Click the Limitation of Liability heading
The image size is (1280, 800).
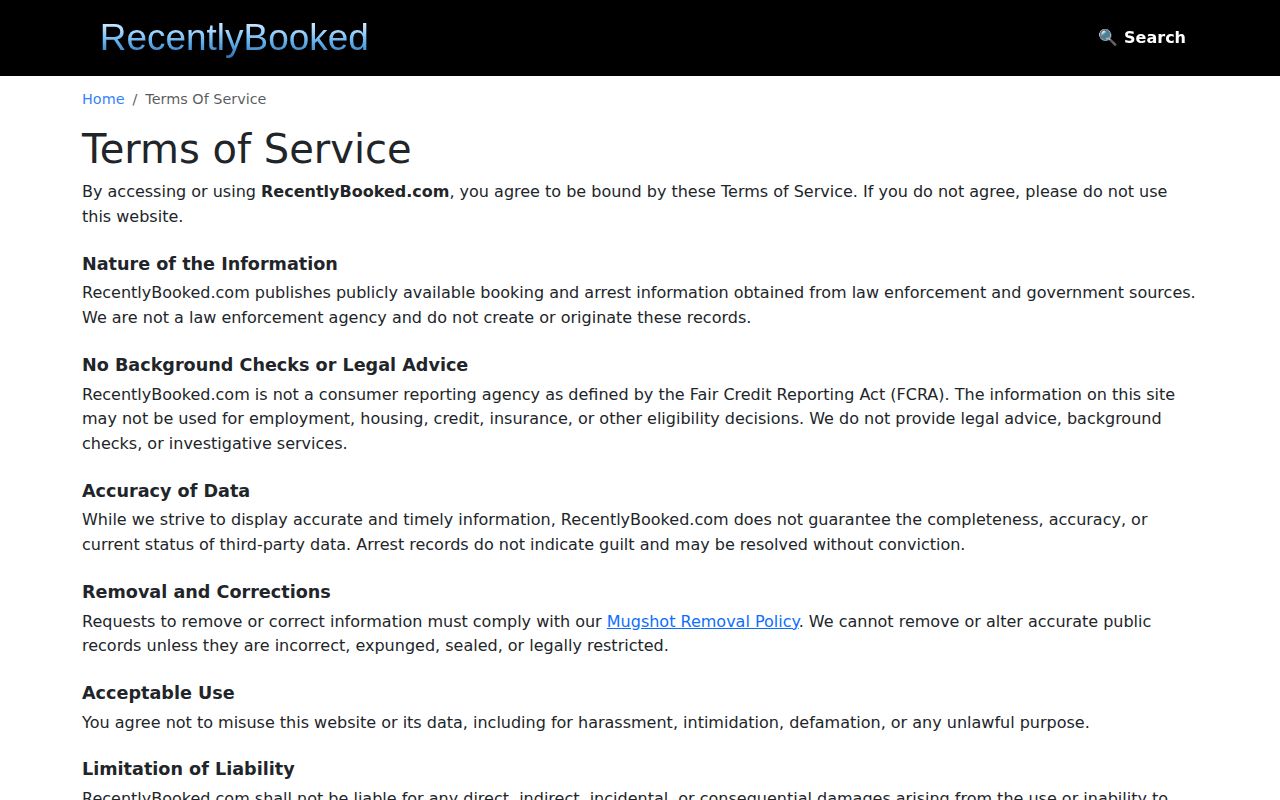pyautogui.click(x=188, y=769)
